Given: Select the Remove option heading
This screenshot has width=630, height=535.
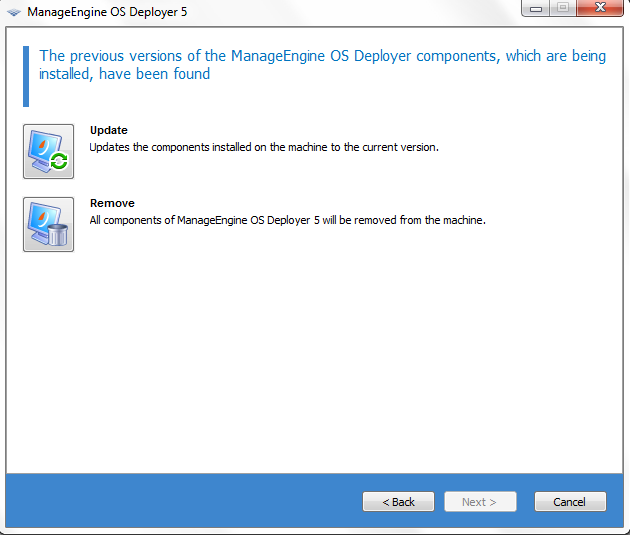Looking at the screenshot, I should click(112, 203).
